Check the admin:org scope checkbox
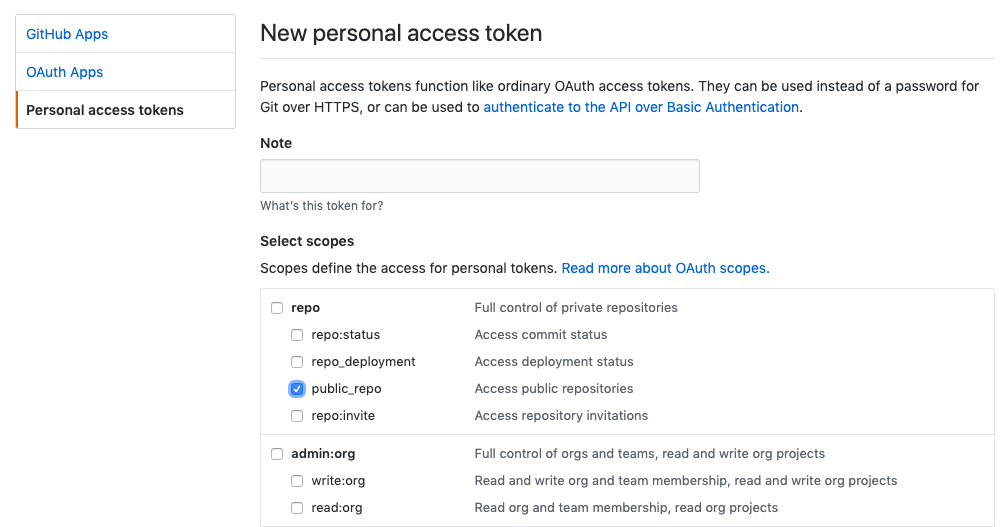 coord(277,454)
